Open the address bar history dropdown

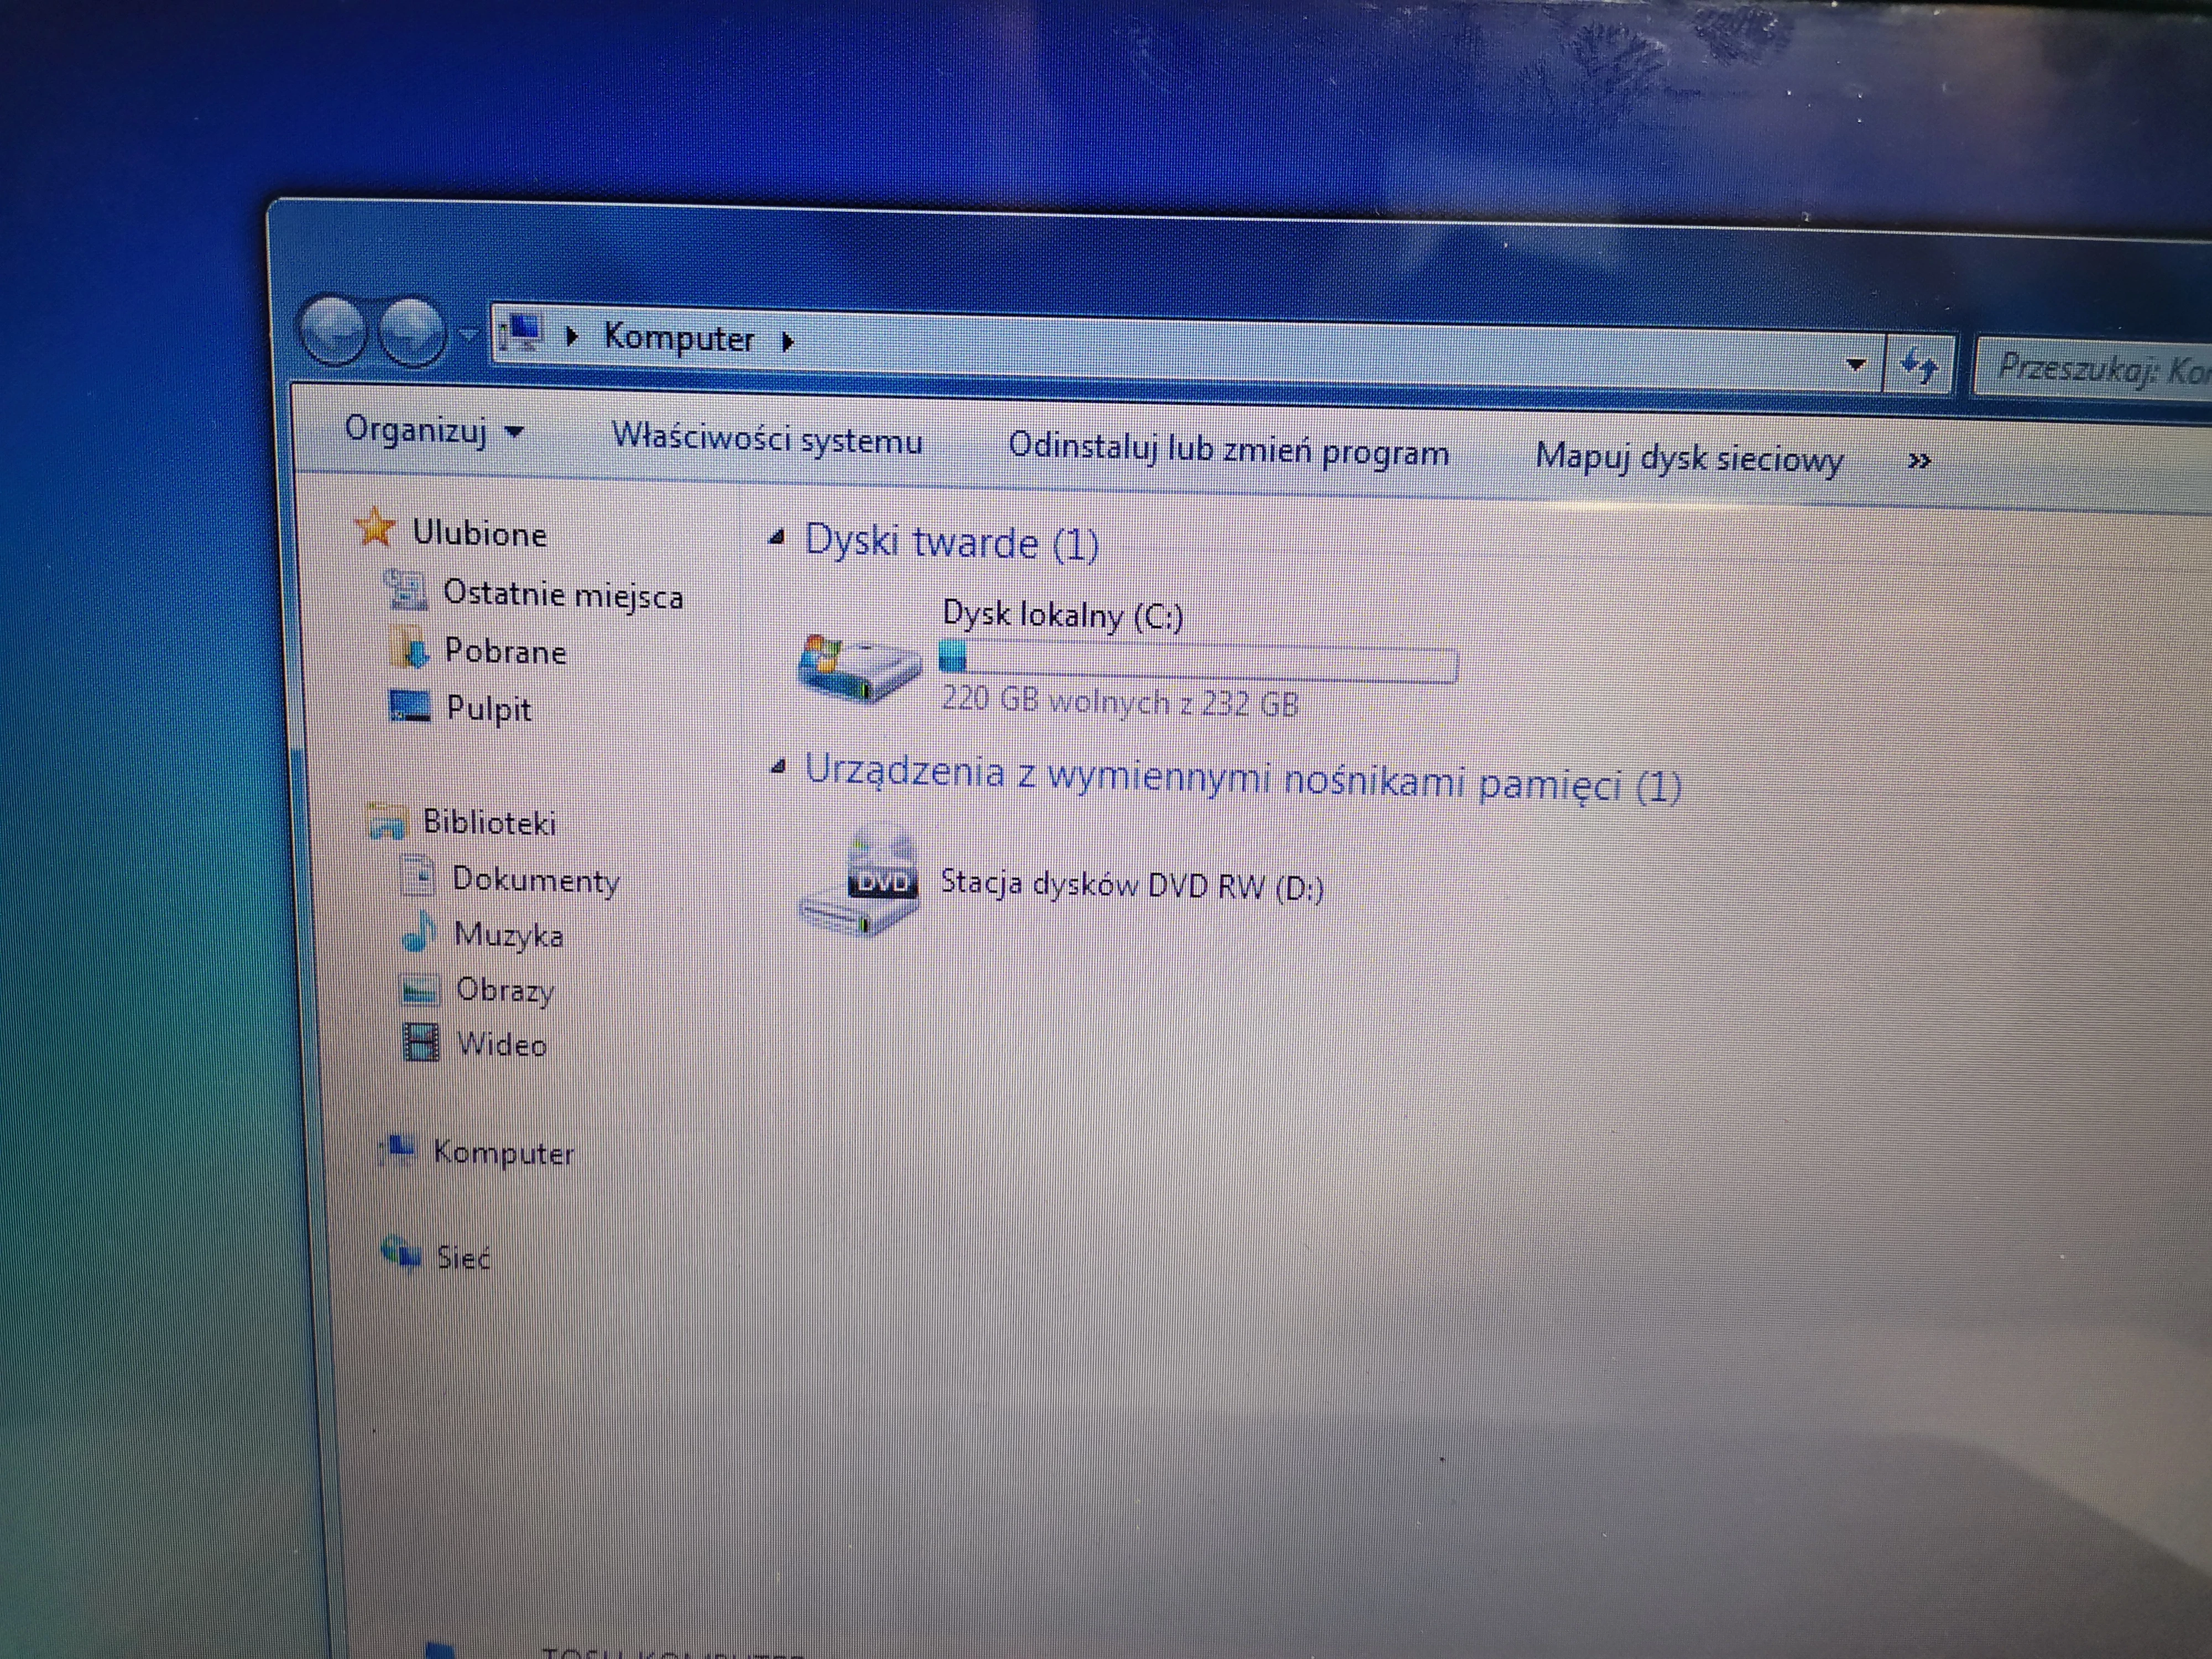(1856, 365)
